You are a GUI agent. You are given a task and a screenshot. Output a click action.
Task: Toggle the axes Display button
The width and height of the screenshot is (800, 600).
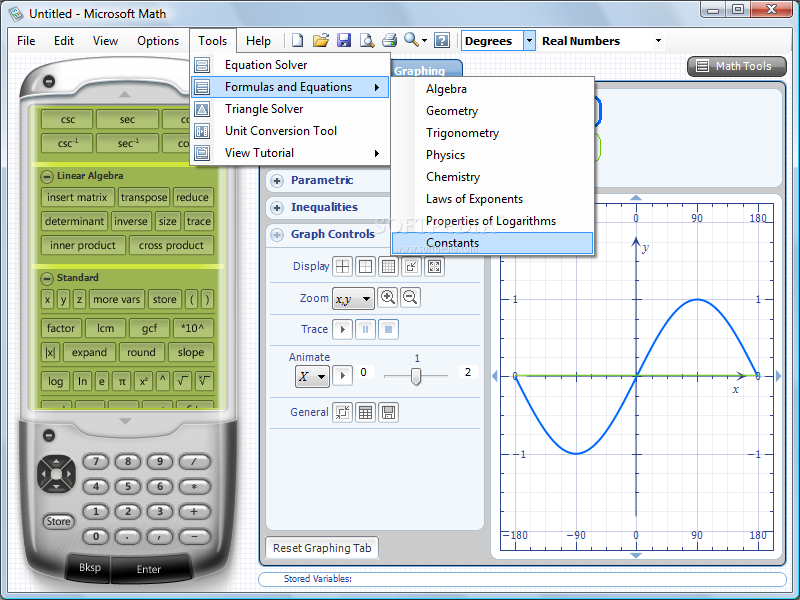(342, 266)
